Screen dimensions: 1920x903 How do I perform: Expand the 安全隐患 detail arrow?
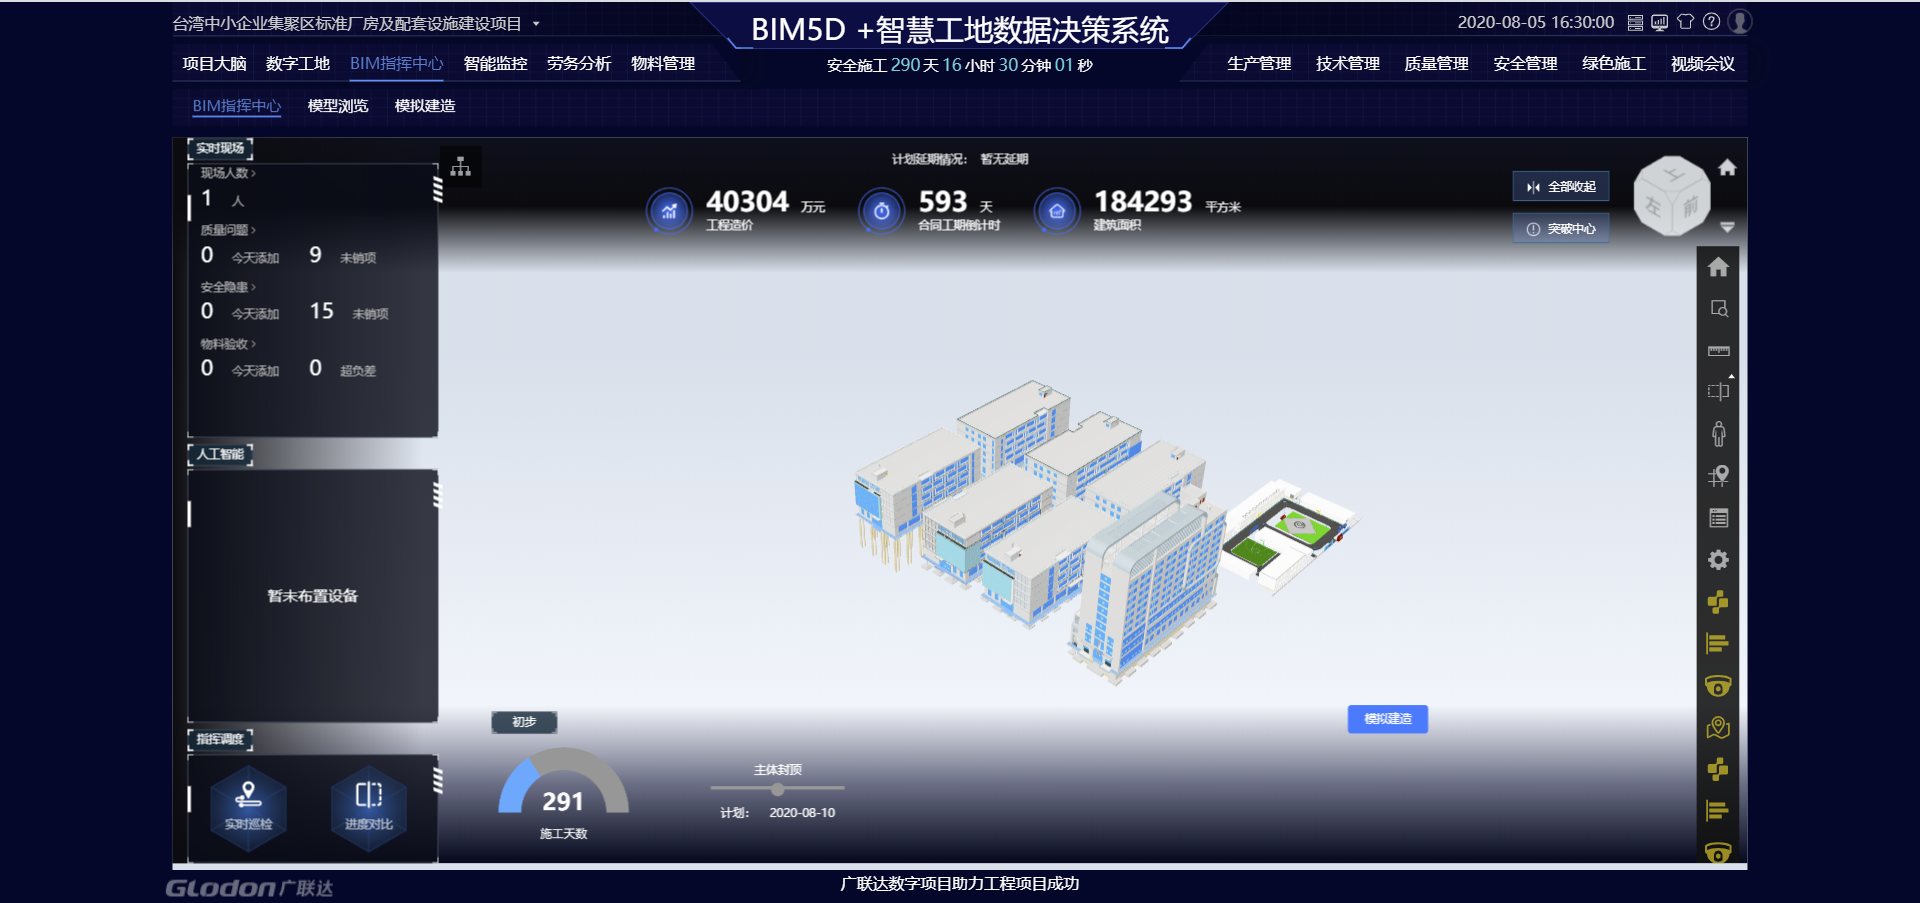(253, 288)
